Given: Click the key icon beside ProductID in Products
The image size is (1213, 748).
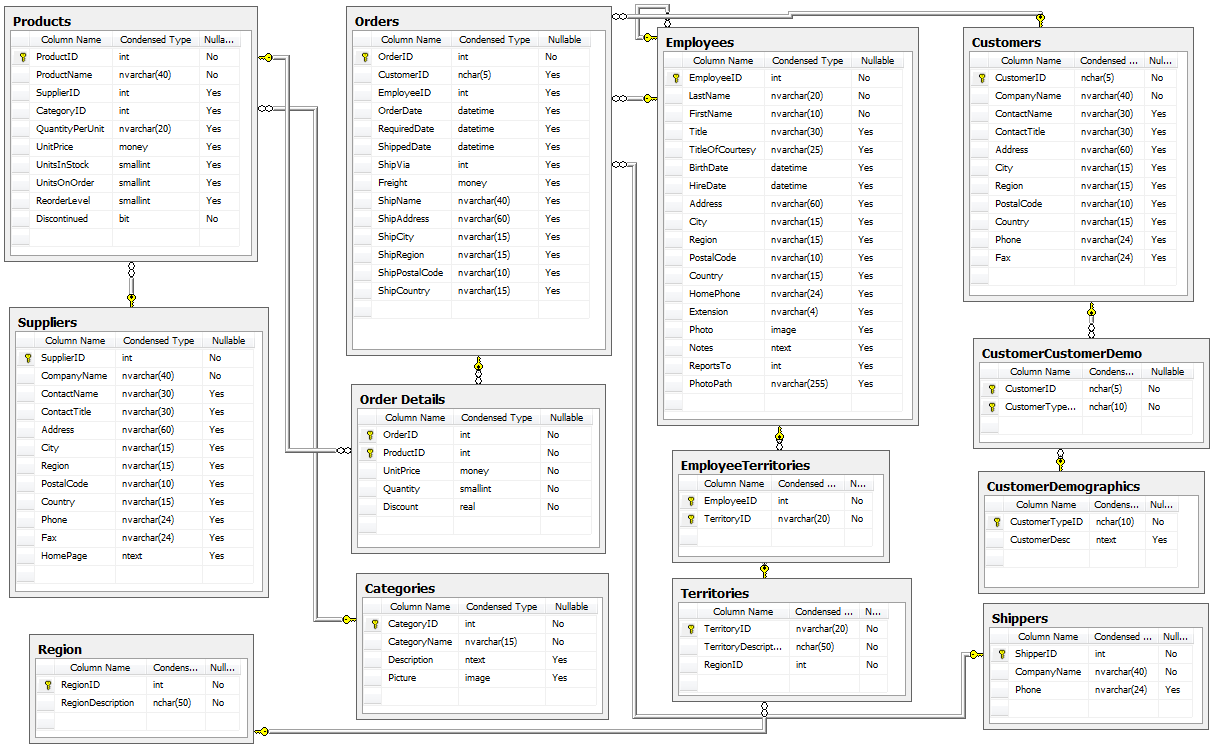Looking at the screenshot, I should (23, 56).
